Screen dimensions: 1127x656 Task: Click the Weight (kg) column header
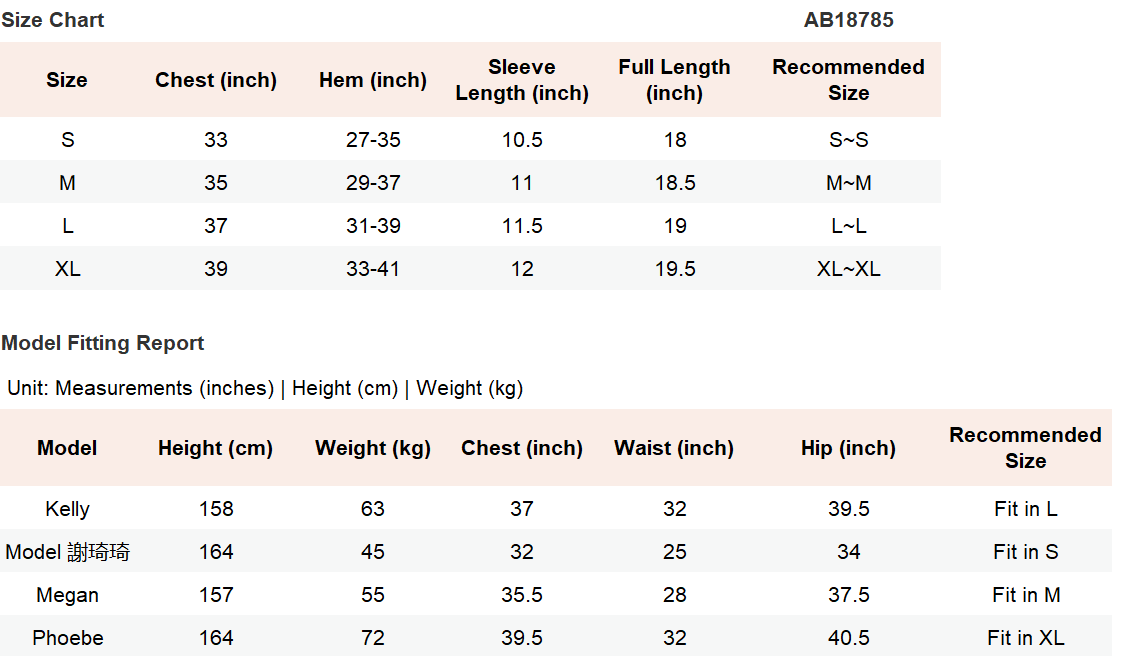[373, 448]
